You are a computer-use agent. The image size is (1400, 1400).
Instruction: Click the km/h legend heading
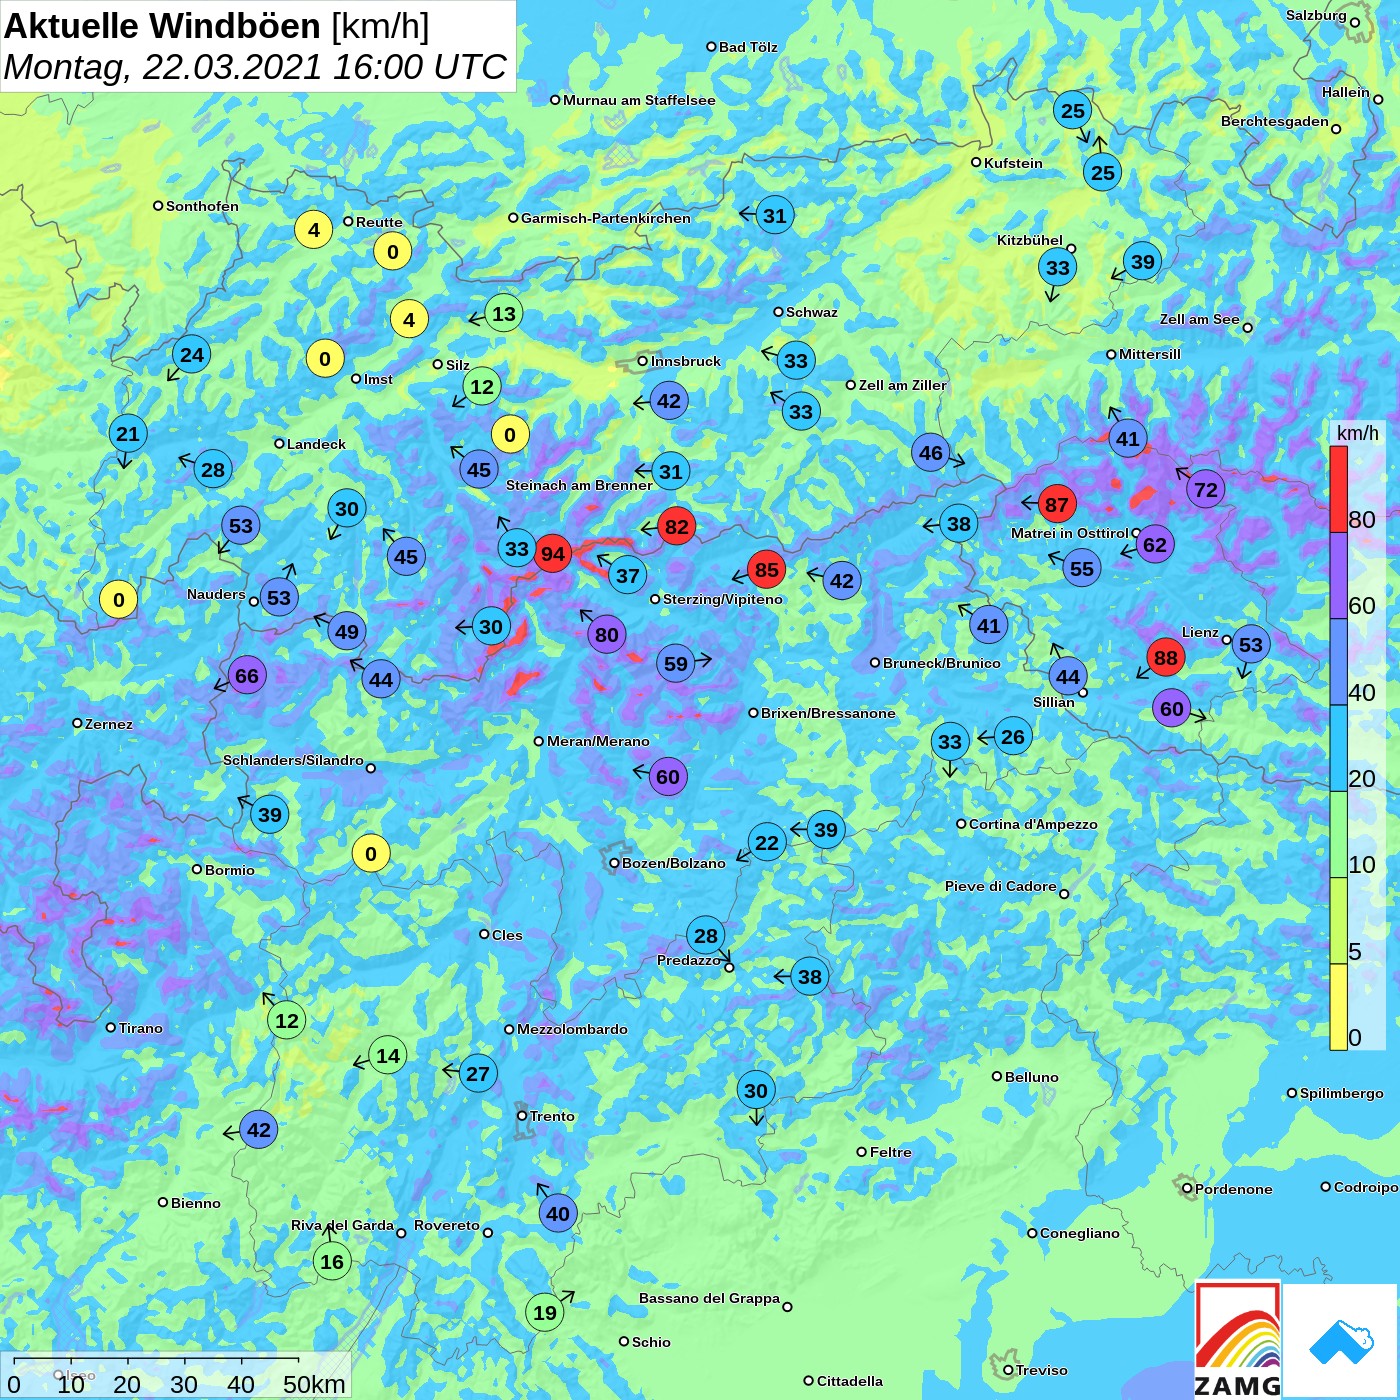[1357, 433]
